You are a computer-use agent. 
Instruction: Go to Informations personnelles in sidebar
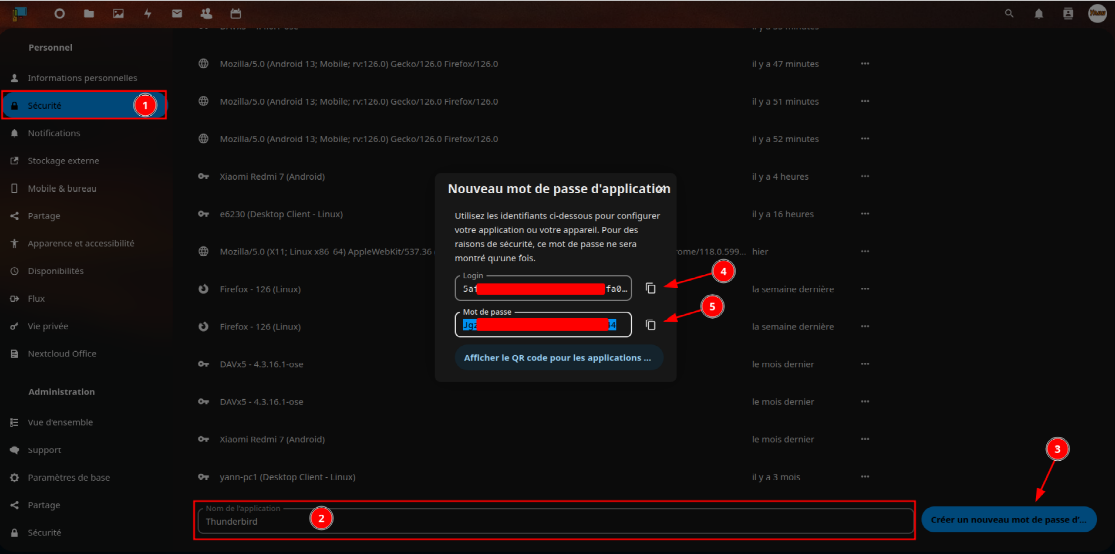click(x=82, y=78)
